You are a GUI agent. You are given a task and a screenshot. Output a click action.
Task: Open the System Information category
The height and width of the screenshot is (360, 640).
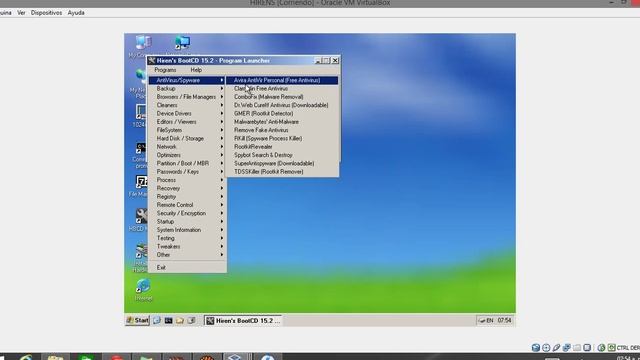187,230
